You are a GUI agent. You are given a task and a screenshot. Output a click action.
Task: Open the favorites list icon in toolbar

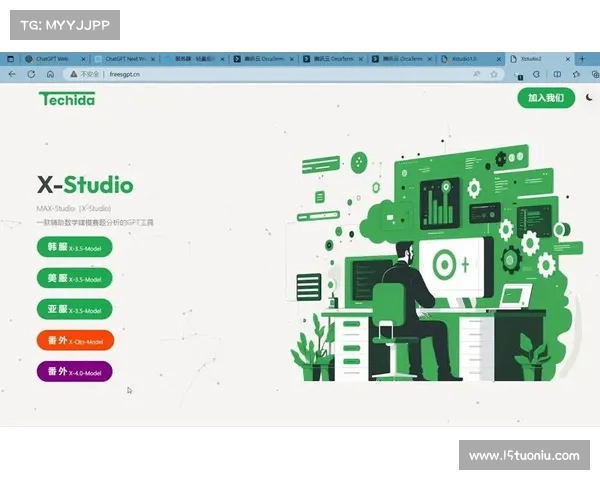click(x=576, y=74)
